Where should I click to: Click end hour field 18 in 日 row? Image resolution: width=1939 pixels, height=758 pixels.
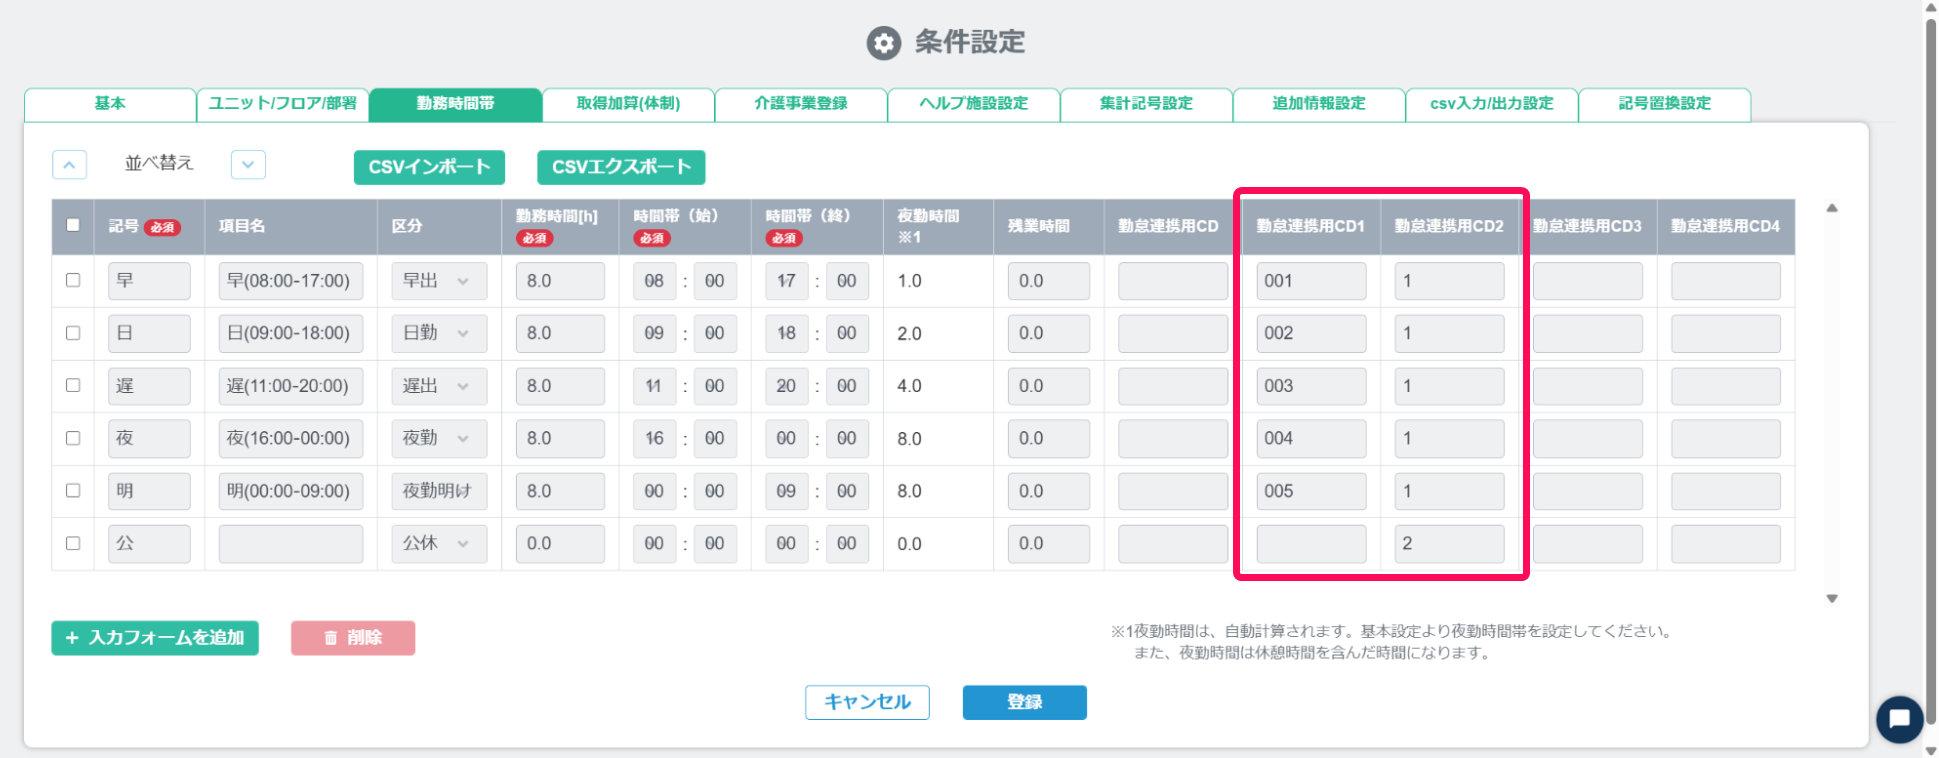tap(787, 333)
